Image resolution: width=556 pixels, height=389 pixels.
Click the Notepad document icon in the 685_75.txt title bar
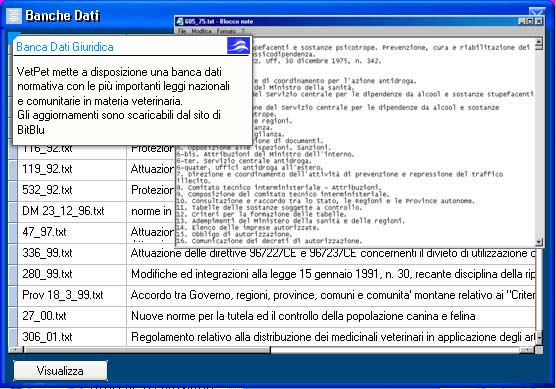pos(180,21)
